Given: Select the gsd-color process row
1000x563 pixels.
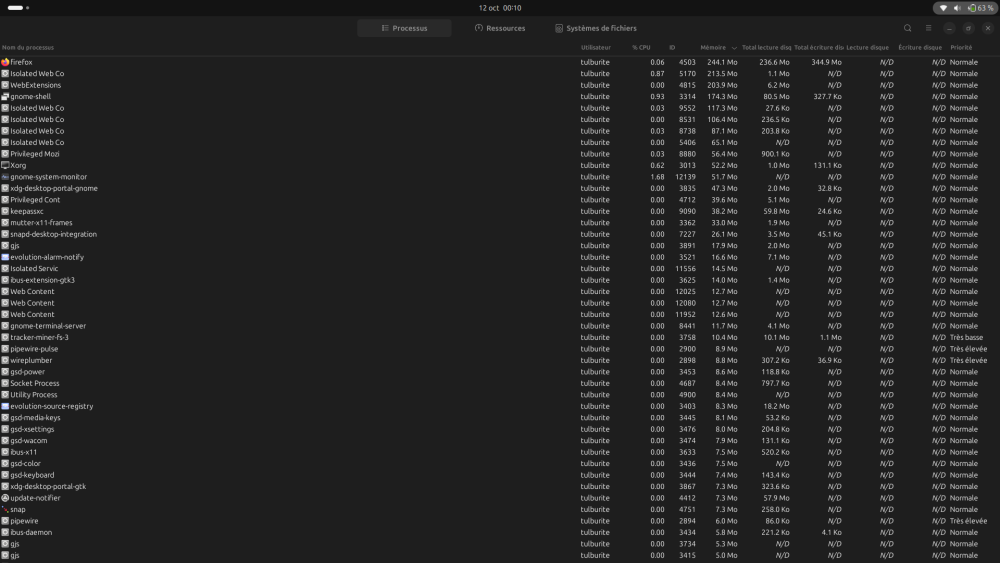Looking at the screenshot, I should 500,464.
